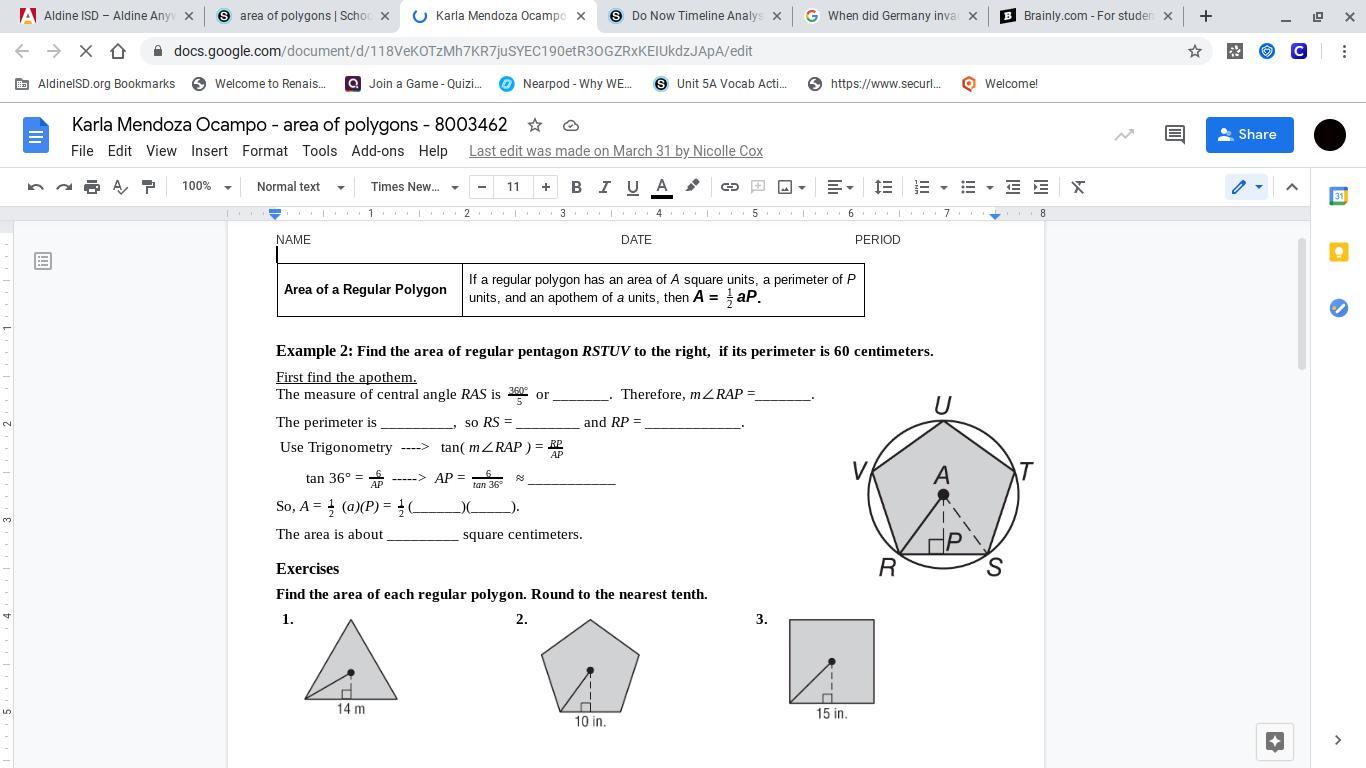This screenshot has height=768, width=1366.
Task: Open Google Tasks side panel
Action: (x=1338, y=308)
